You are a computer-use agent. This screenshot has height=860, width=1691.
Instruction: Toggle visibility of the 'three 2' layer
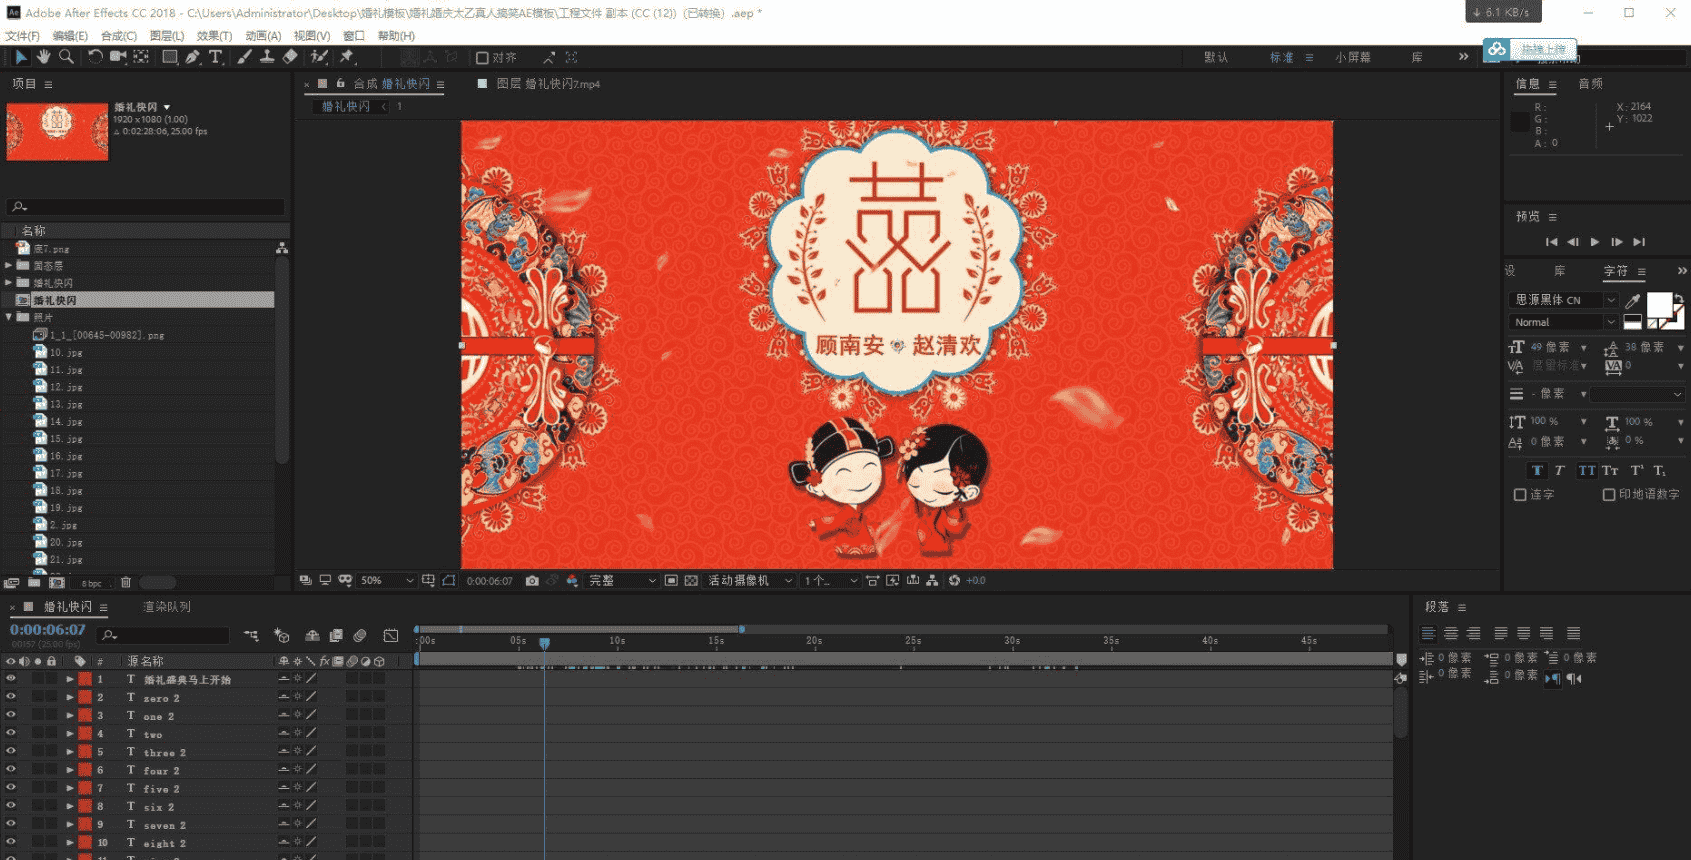[11, 751]
